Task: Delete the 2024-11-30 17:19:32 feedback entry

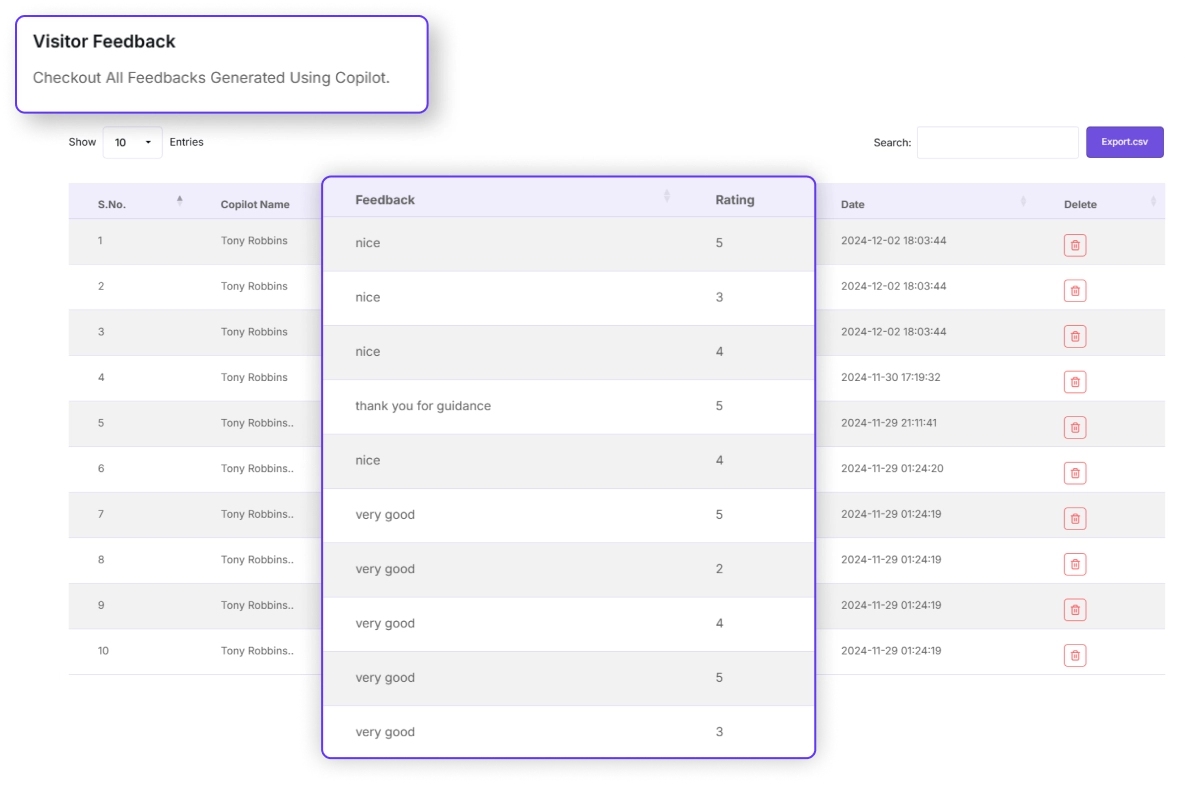Action: pos(1075,382)
